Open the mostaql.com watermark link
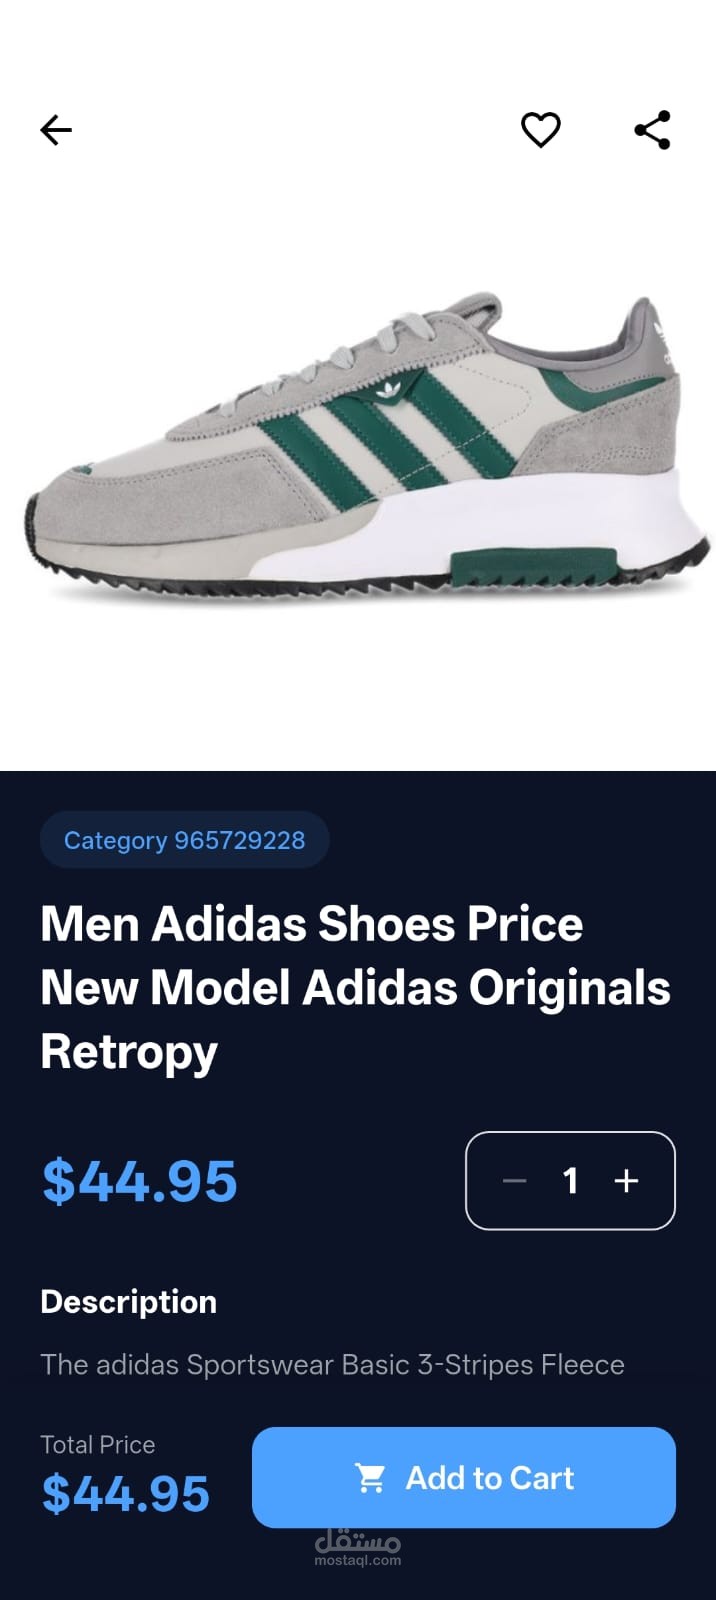The image size is (716, 1600). pos(357,1548)
